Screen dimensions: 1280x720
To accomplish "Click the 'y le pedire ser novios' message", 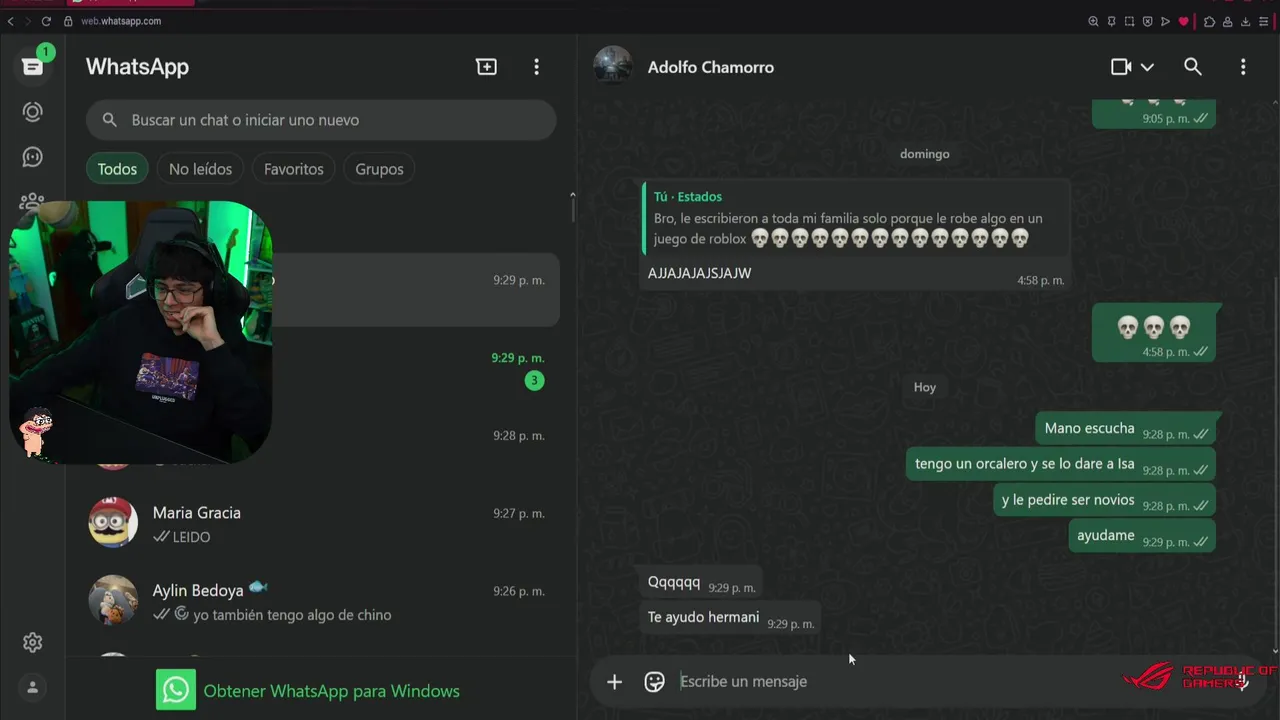I will (x=1104, y=501).
